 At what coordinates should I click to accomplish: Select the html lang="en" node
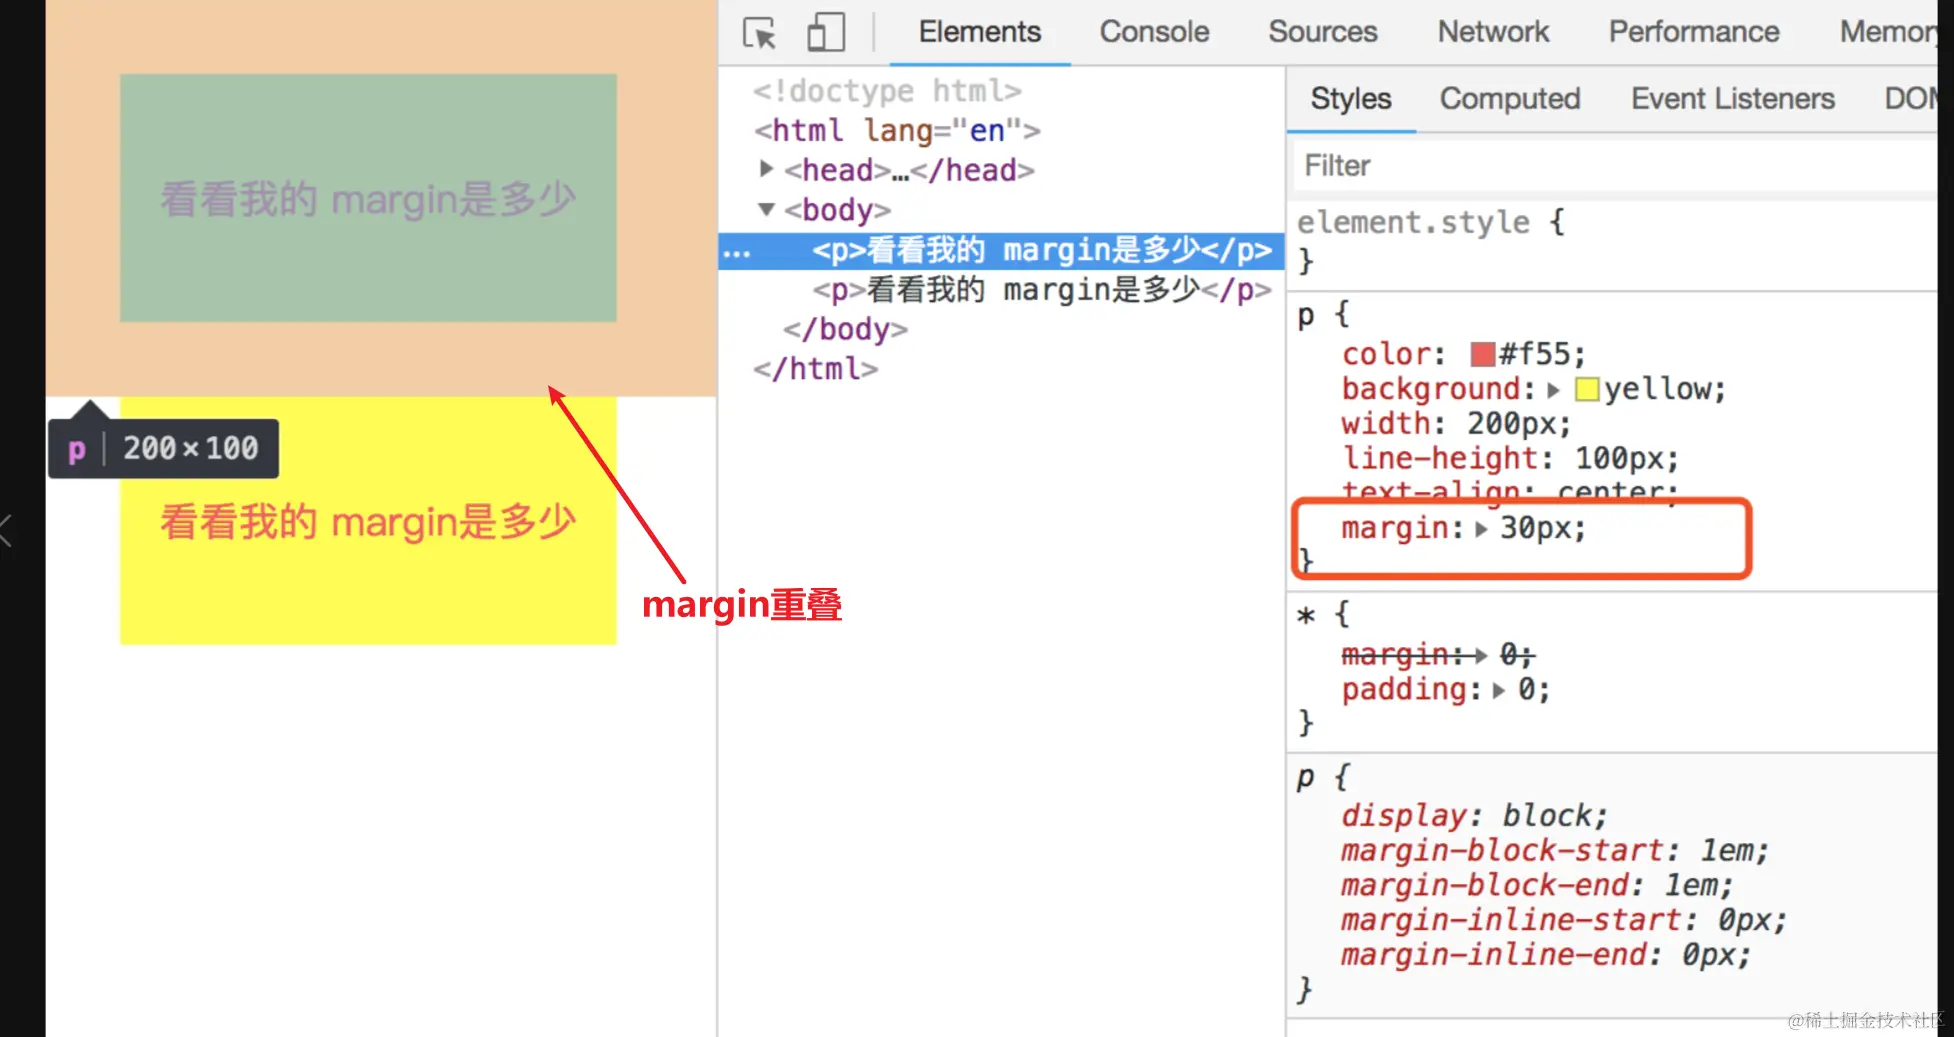coord(897,130)
